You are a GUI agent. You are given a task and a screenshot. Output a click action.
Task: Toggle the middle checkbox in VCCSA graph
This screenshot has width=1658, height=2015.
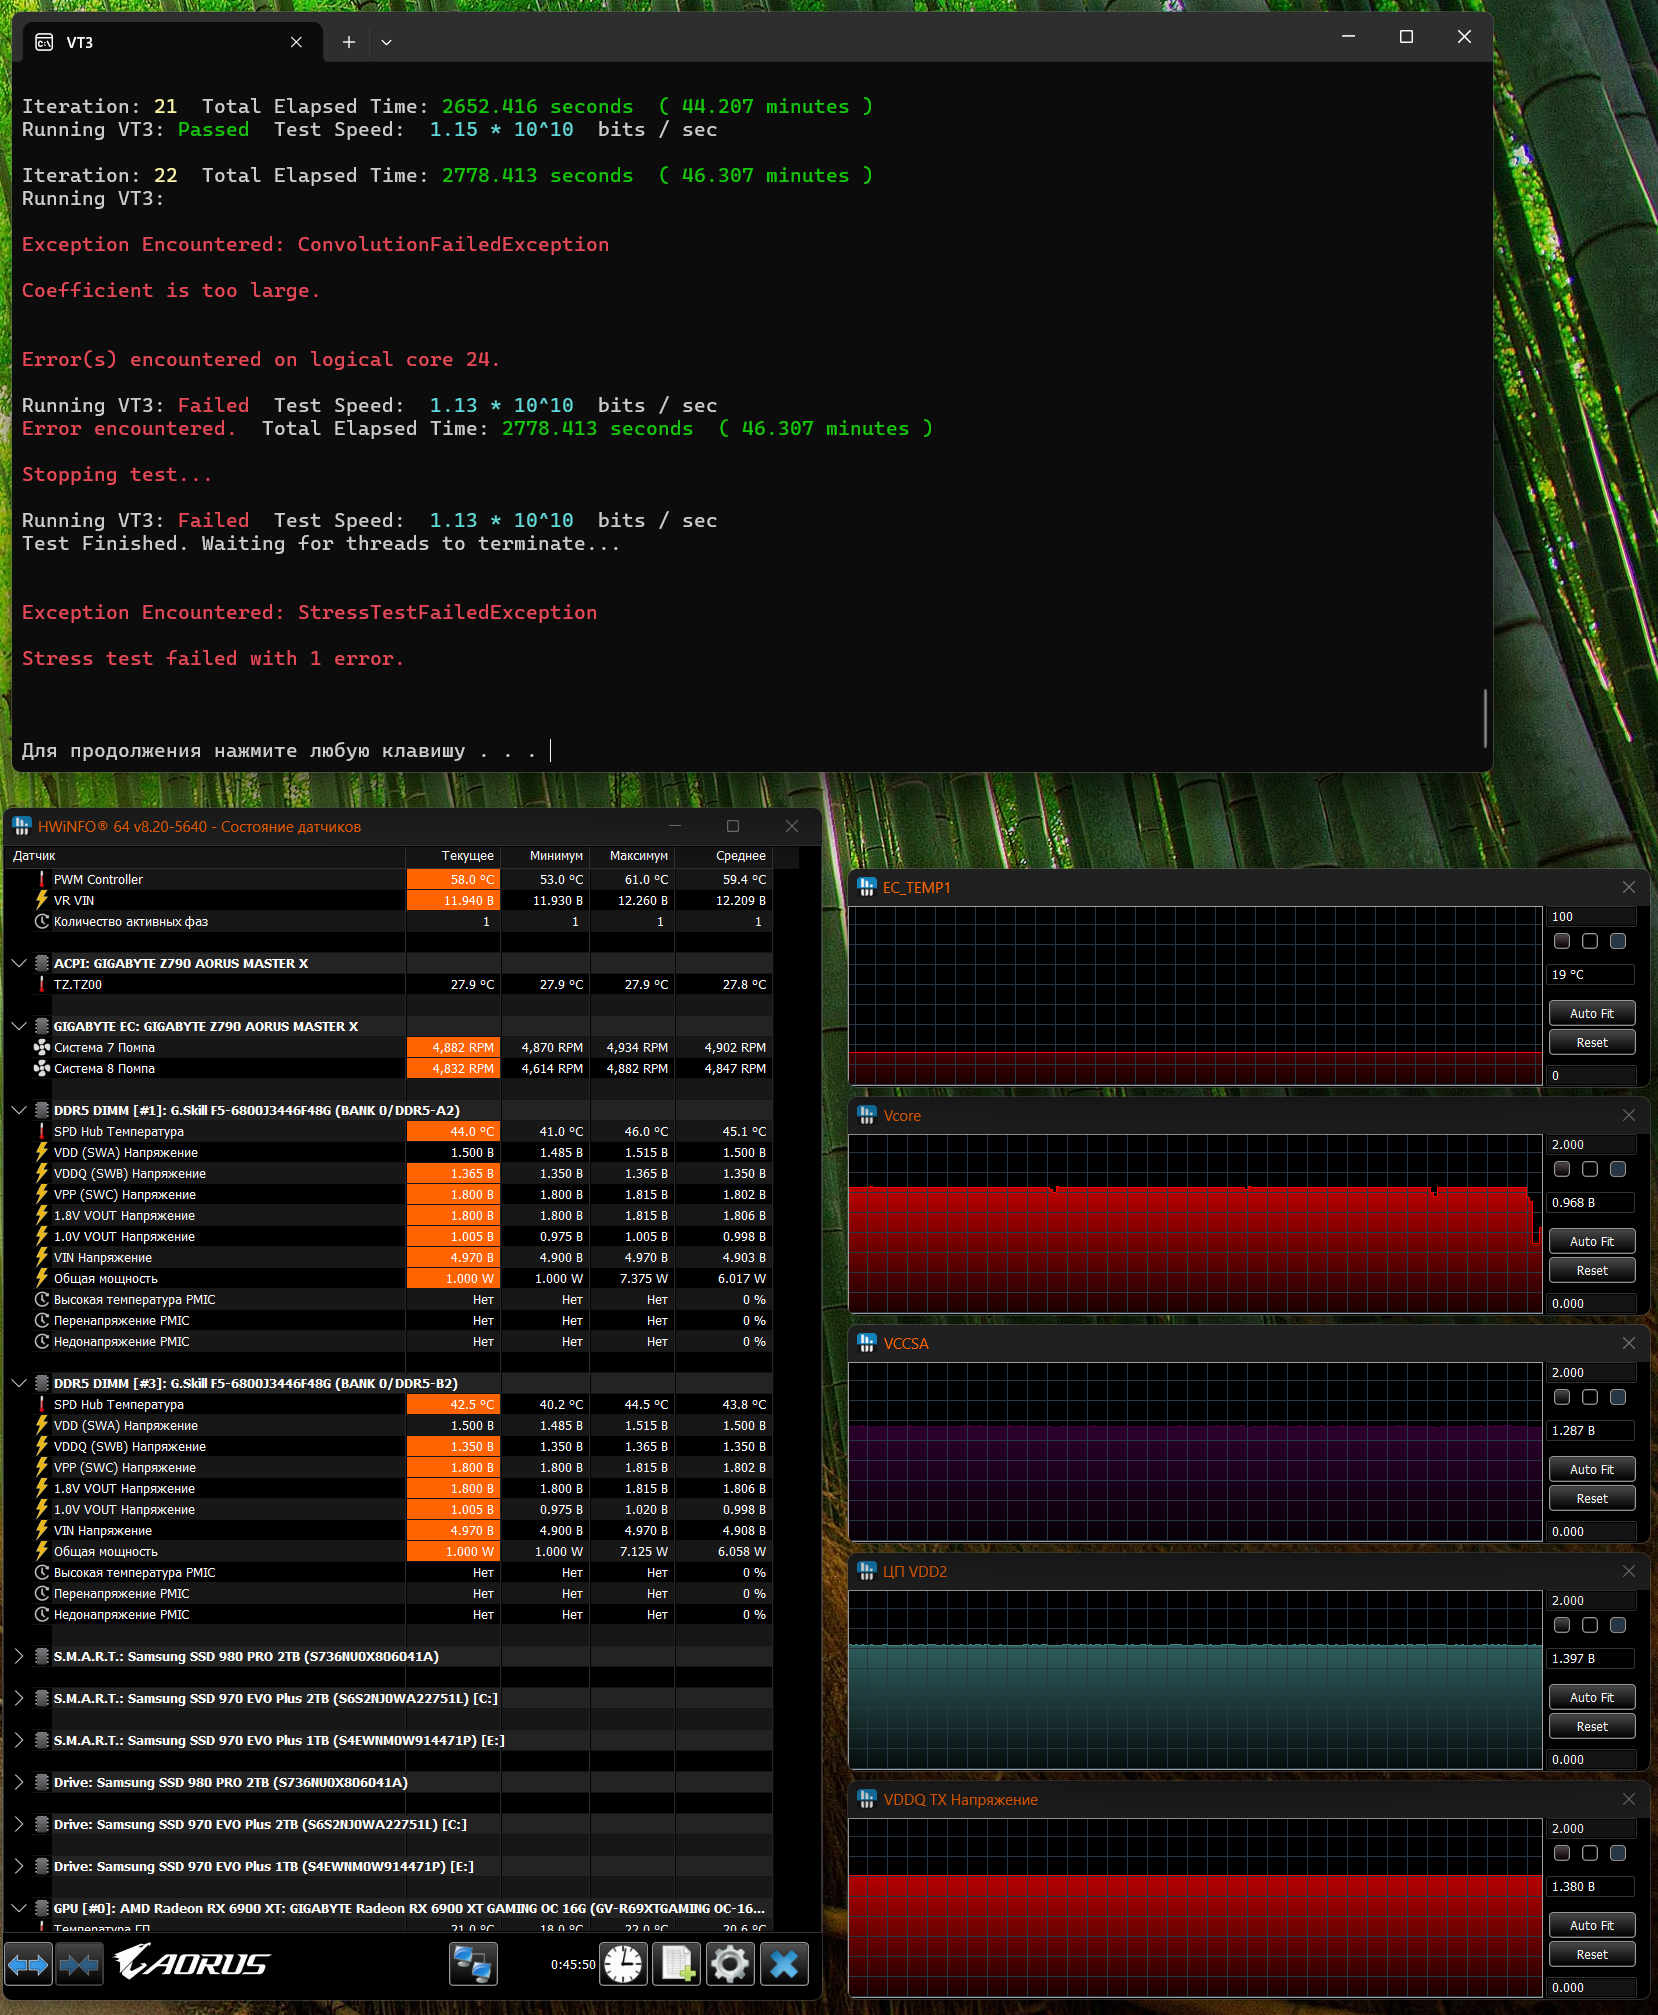coord(1590,1397)
